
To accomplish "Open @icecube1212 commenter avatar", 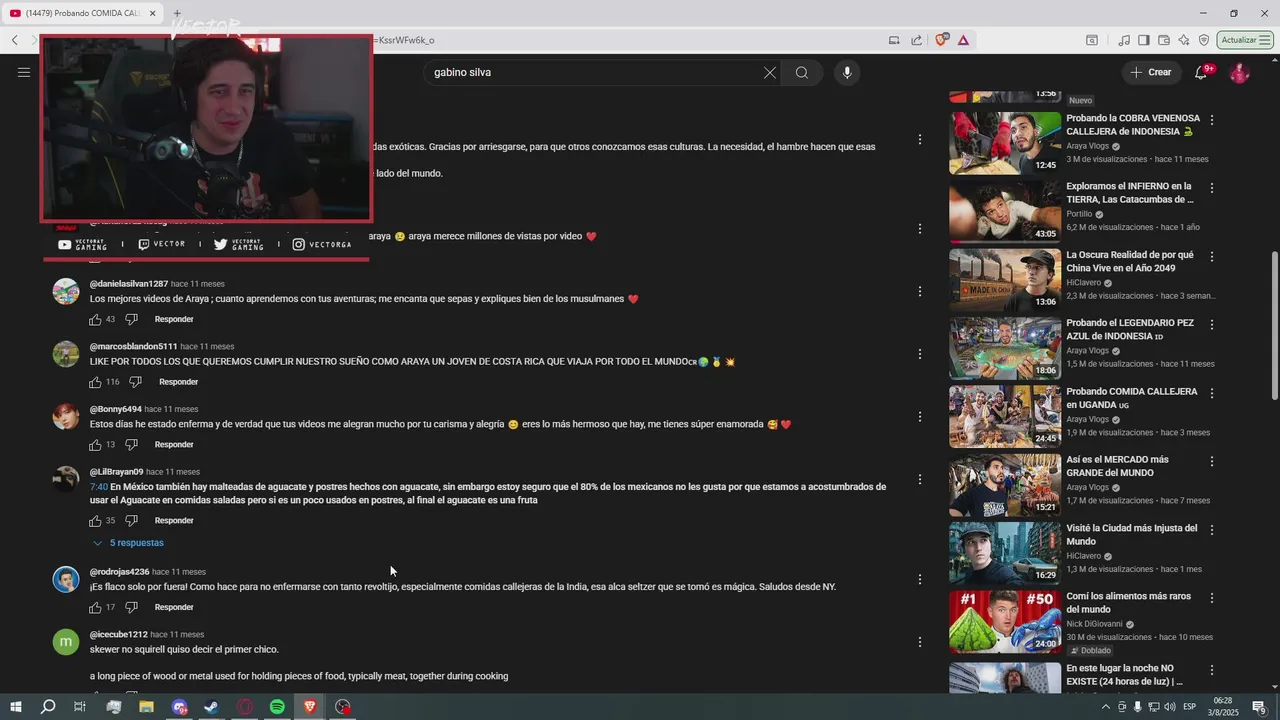I will 66,641.
